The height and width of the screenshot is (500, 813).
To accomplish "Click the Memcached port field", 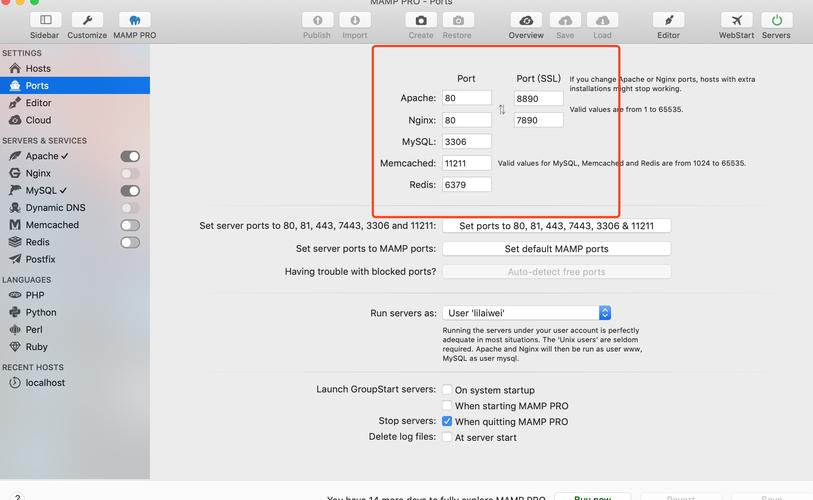I will (467, 163).
